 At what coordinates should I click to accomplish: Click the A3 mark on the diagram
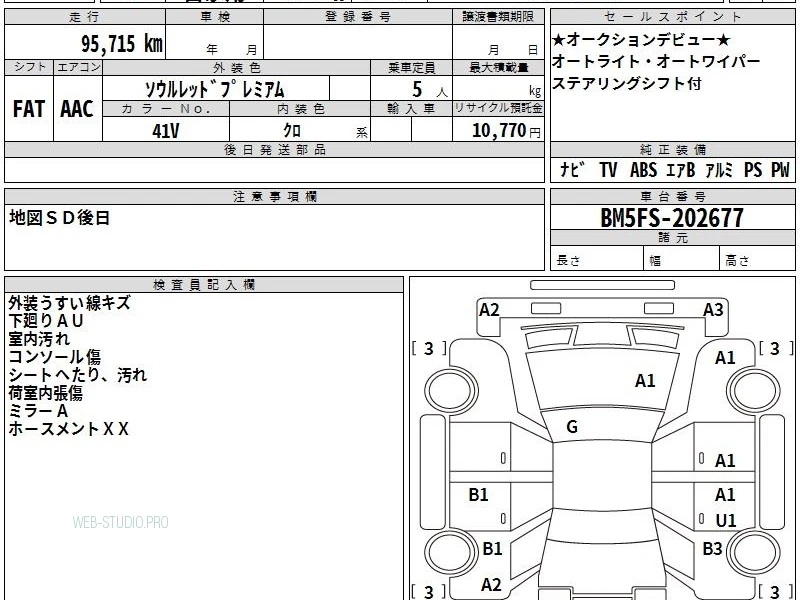(713, 310)
